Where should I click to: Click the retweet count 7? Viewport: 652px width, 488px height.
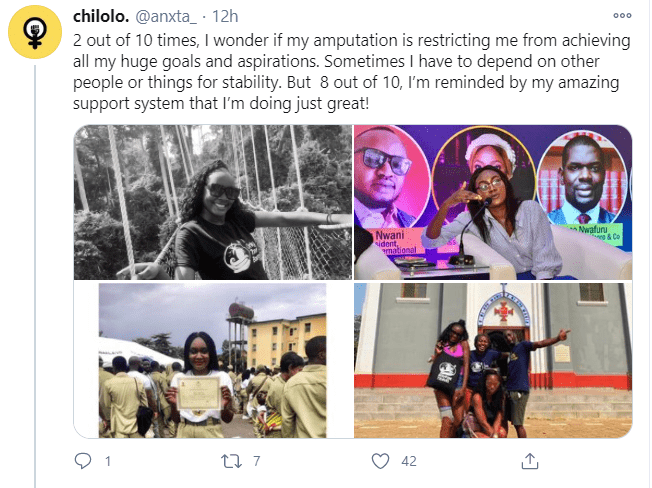click(x=256, y=462)
